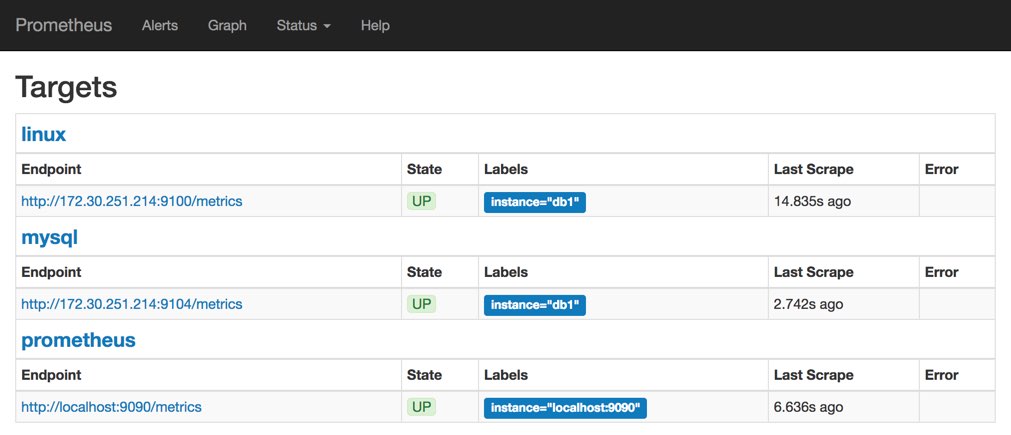Open the Alerts page
1011x435 pixels.
coord(160,25)
